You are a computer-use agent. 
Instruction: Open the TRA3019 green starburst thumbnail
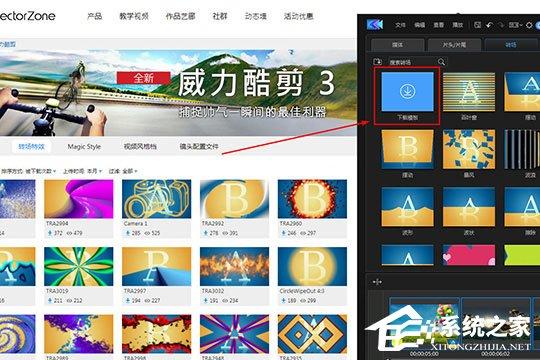point(79,266)
